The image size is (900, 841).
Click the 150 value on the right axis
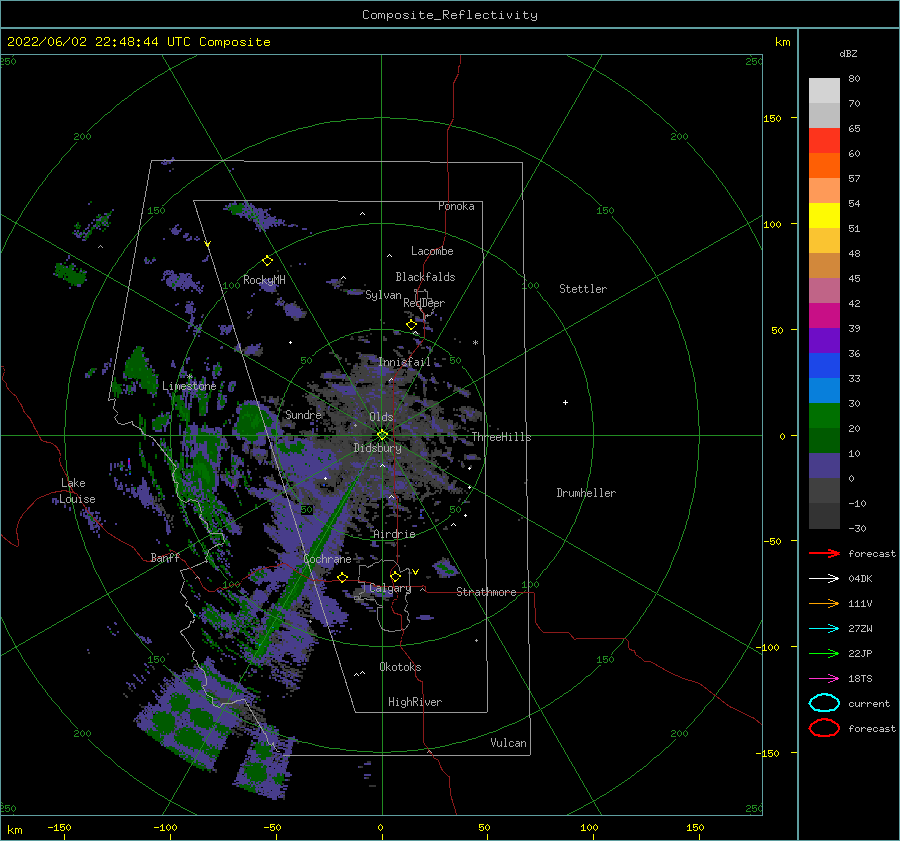772,118
